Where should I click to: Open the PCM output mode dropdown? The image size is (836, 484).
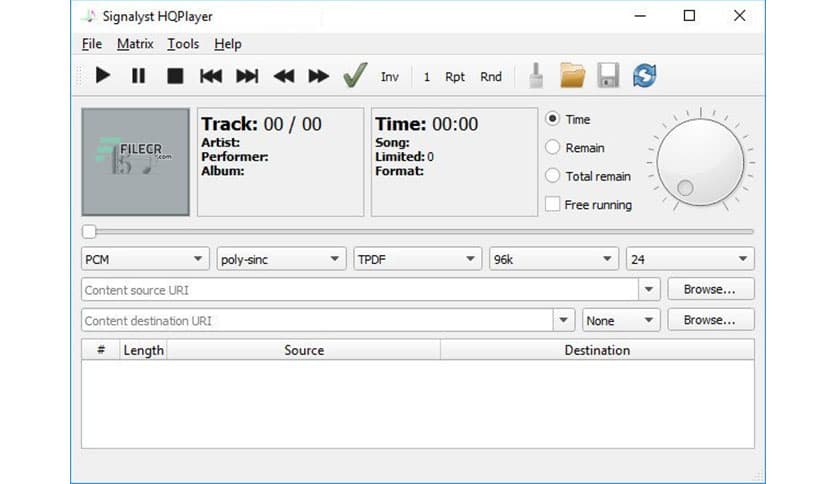pos(145,259)
